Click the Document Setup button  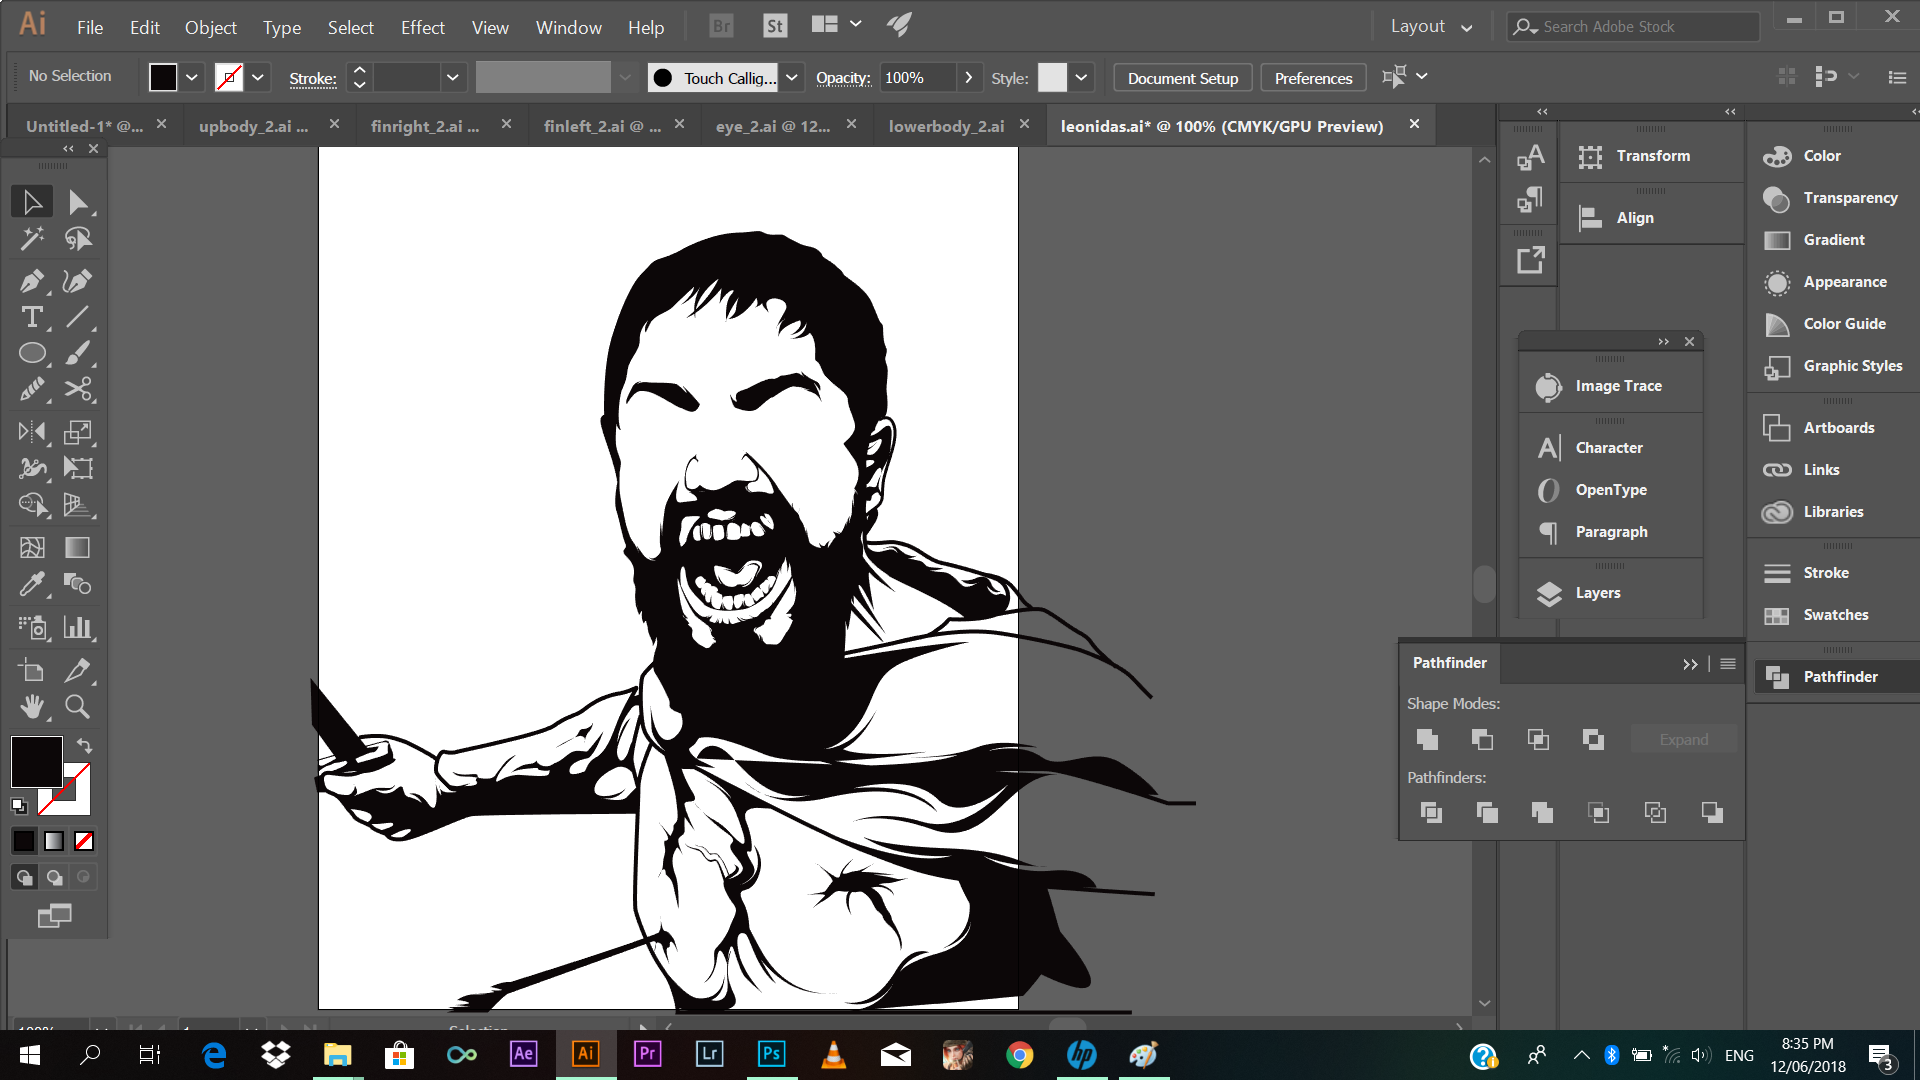point(1182,78)
